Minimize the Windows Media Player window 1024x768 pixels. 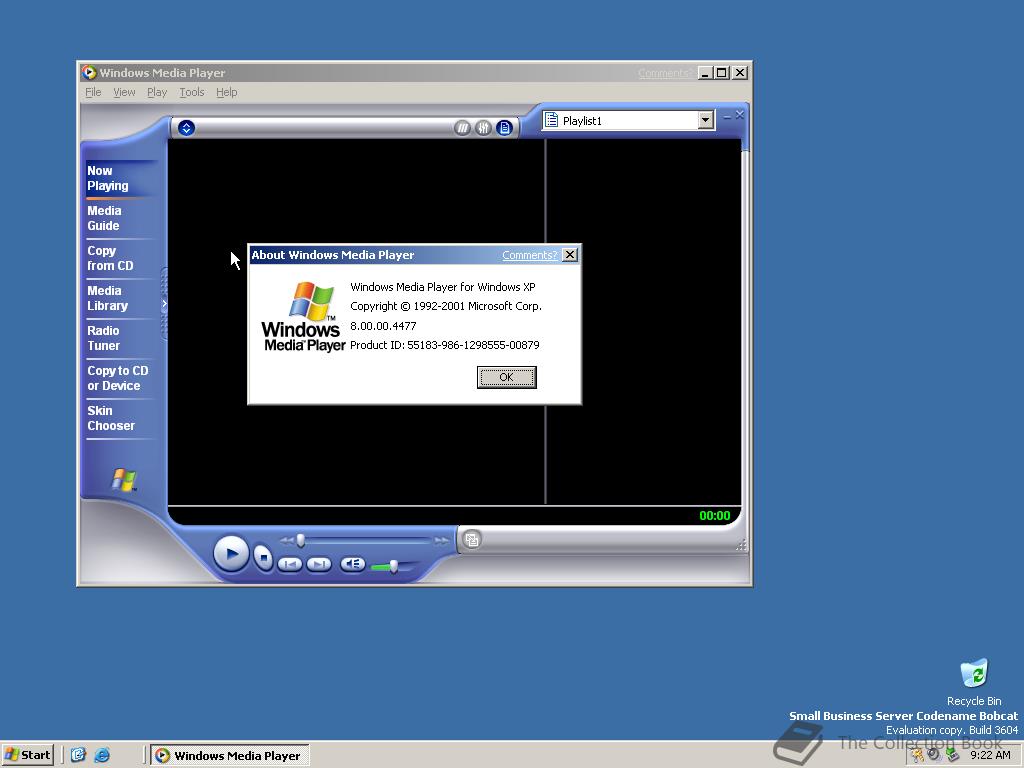click(705, 73)
